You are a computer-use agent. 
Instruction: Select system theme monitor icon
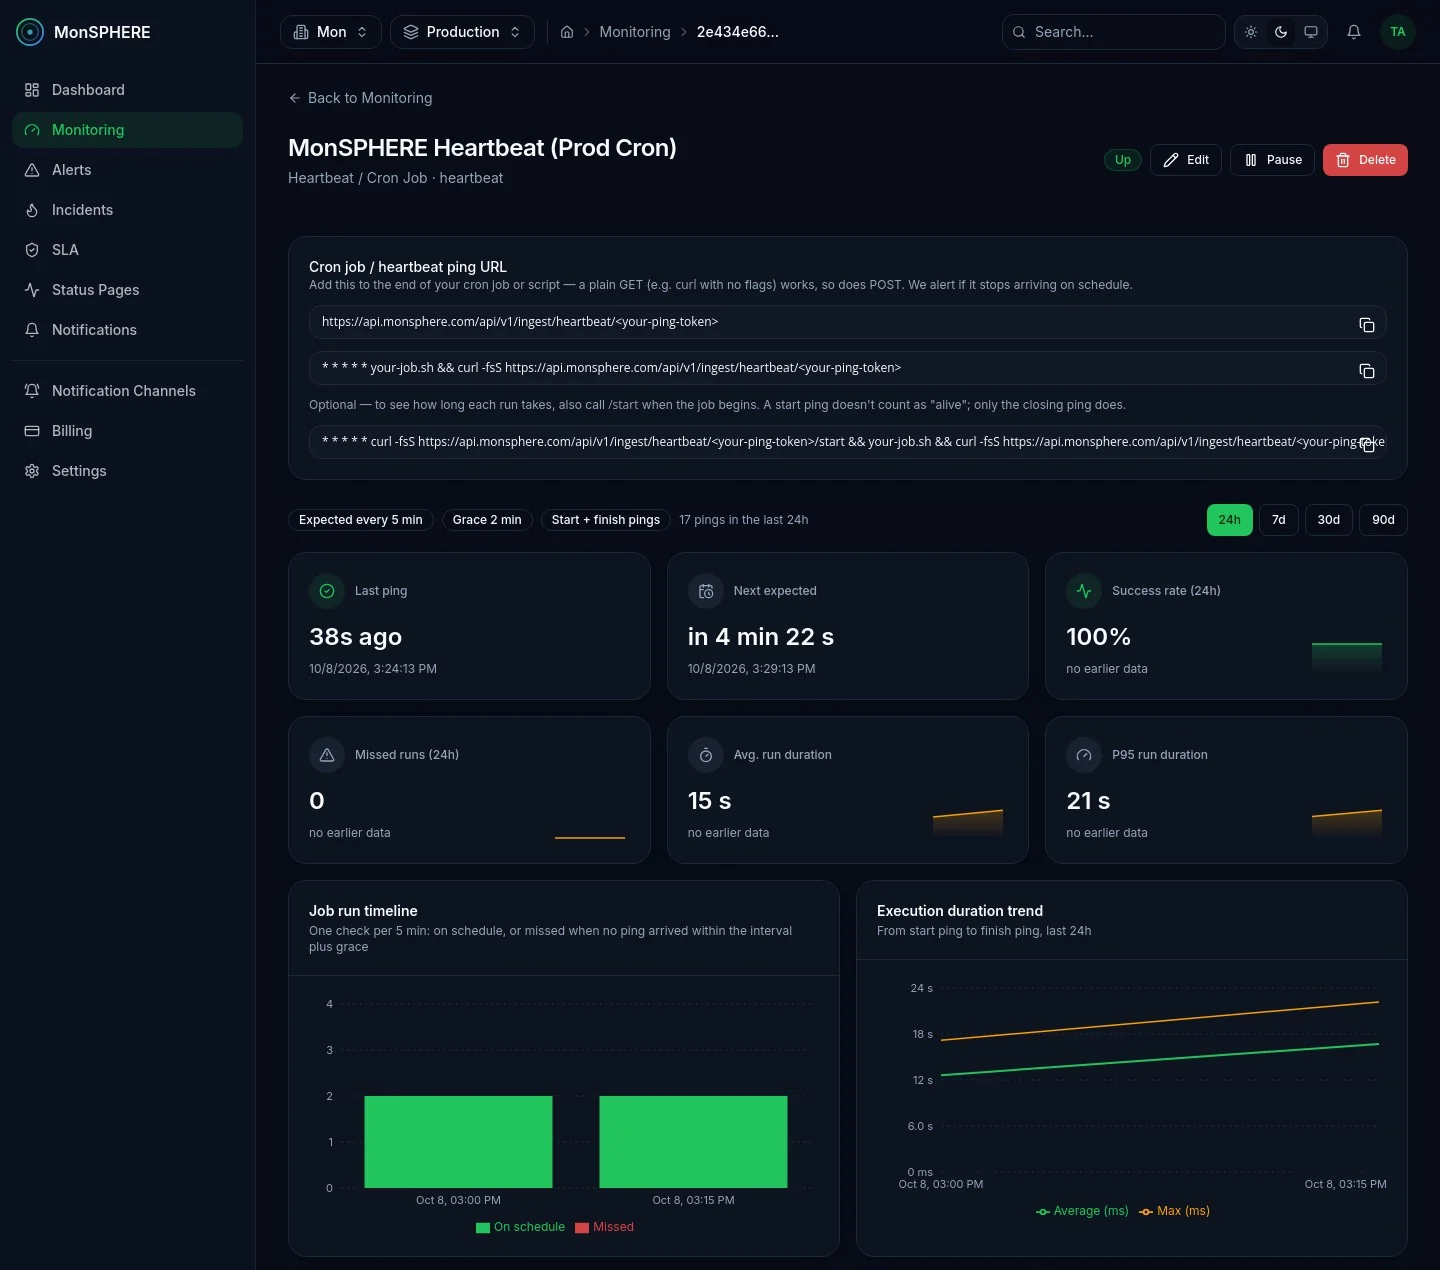click(x=1311, y=32)
